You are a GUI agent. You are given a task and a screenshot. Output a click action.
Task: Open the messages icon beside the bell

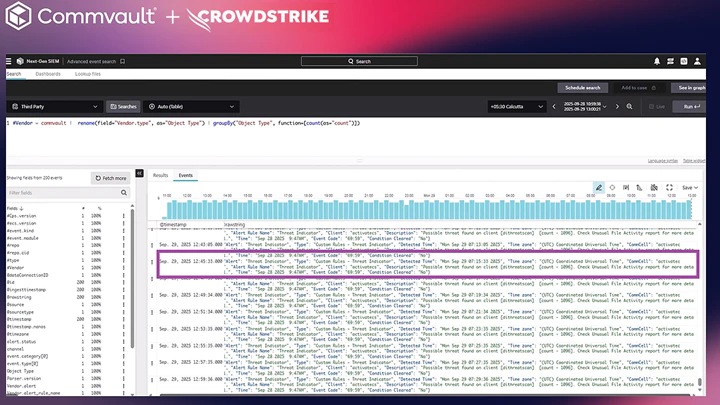[670, 61]
